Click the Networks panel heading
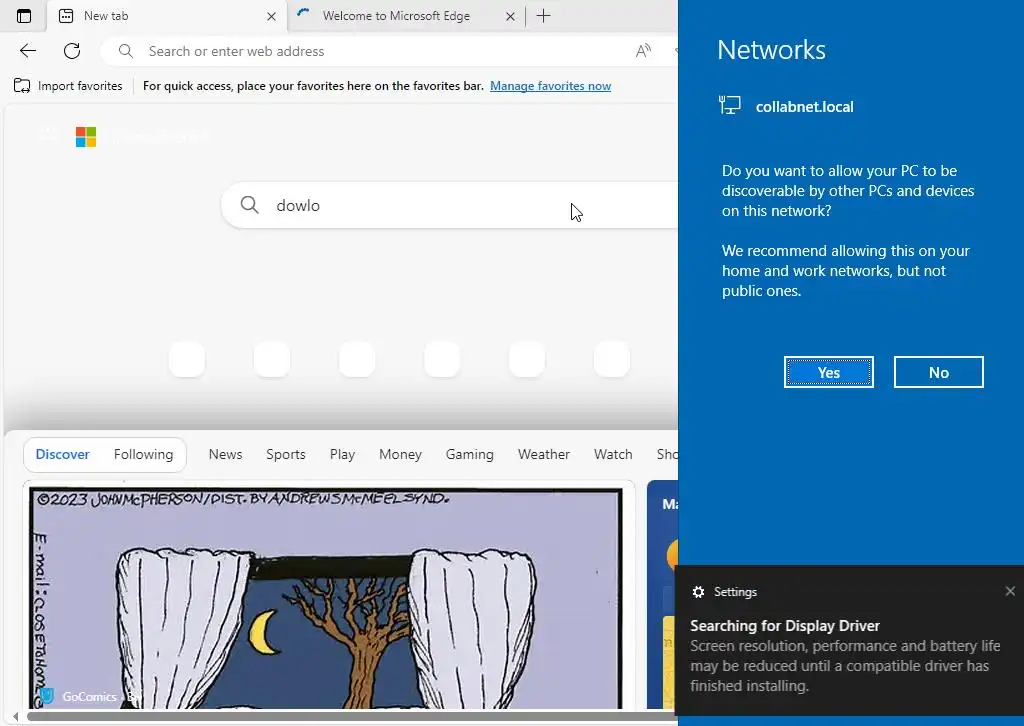Screen dimensions: 1024x726 [x=771, y=50]
